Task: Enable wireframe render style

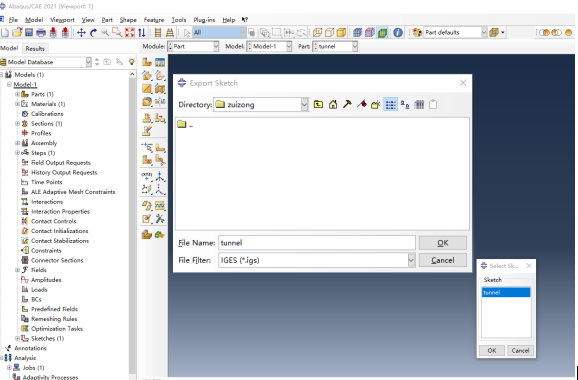Action: [x=317, y=32]
